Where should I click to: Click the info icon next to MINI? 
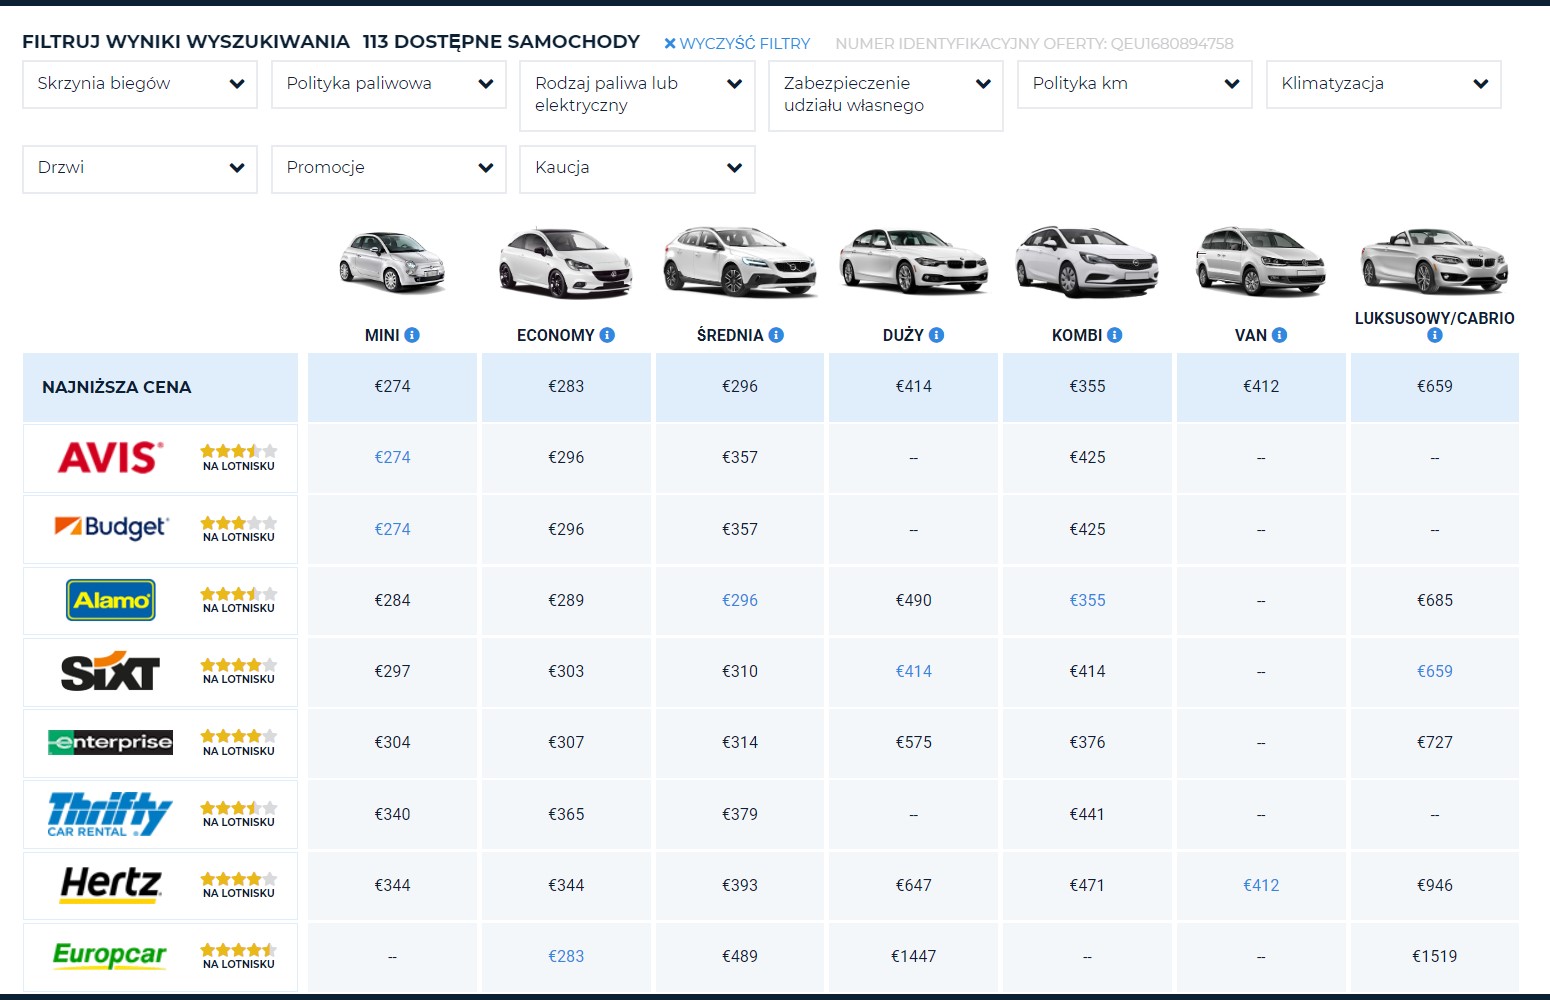(x=412, y=336)
